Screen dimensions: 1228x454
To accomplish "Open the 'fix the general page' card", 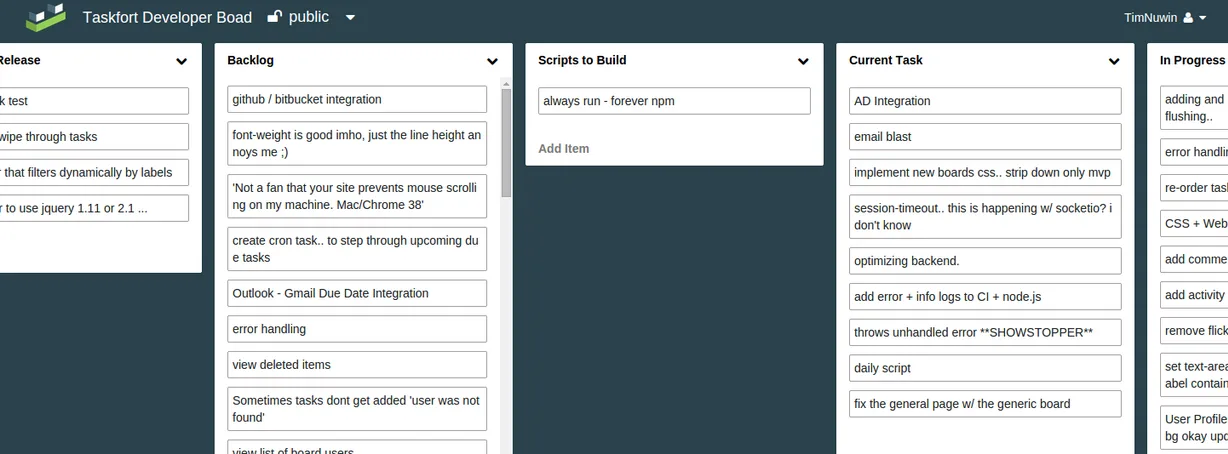I will 985,404.
